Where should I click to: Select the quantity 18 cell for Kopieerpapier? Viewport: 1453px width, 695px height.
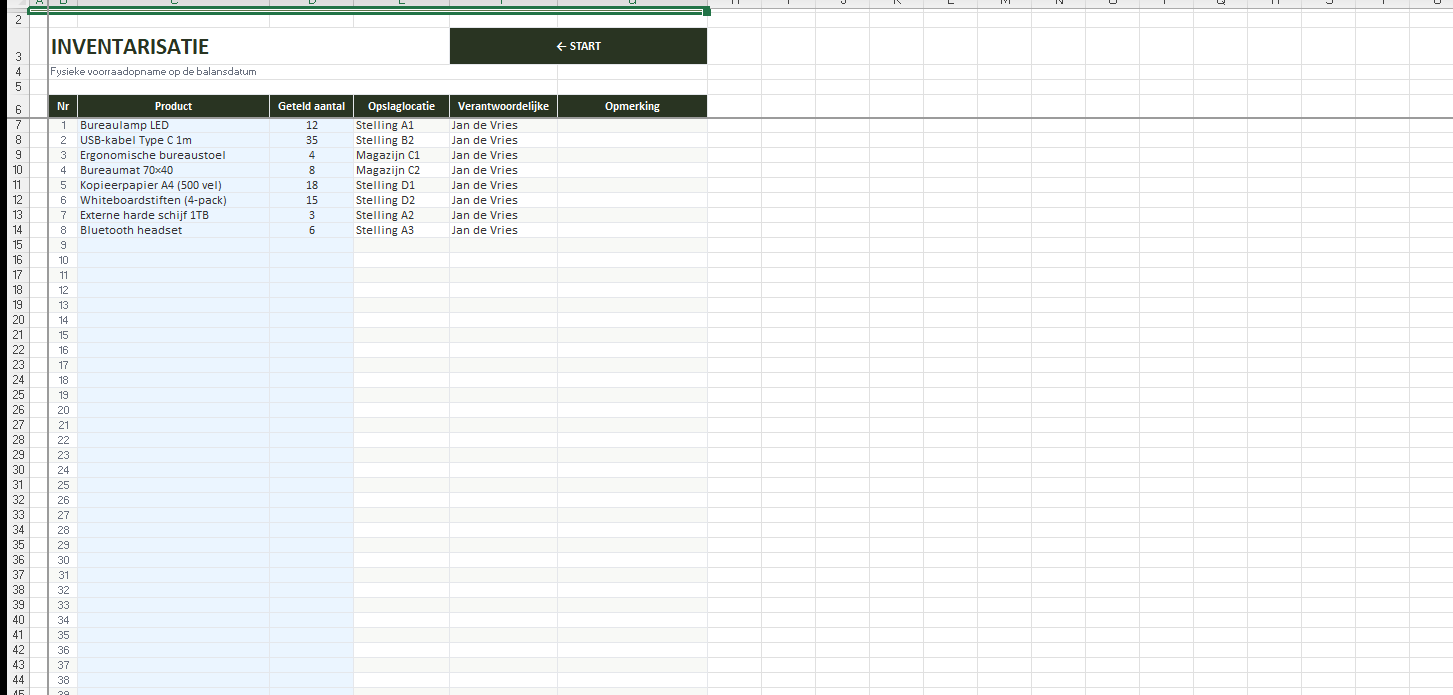311,185
